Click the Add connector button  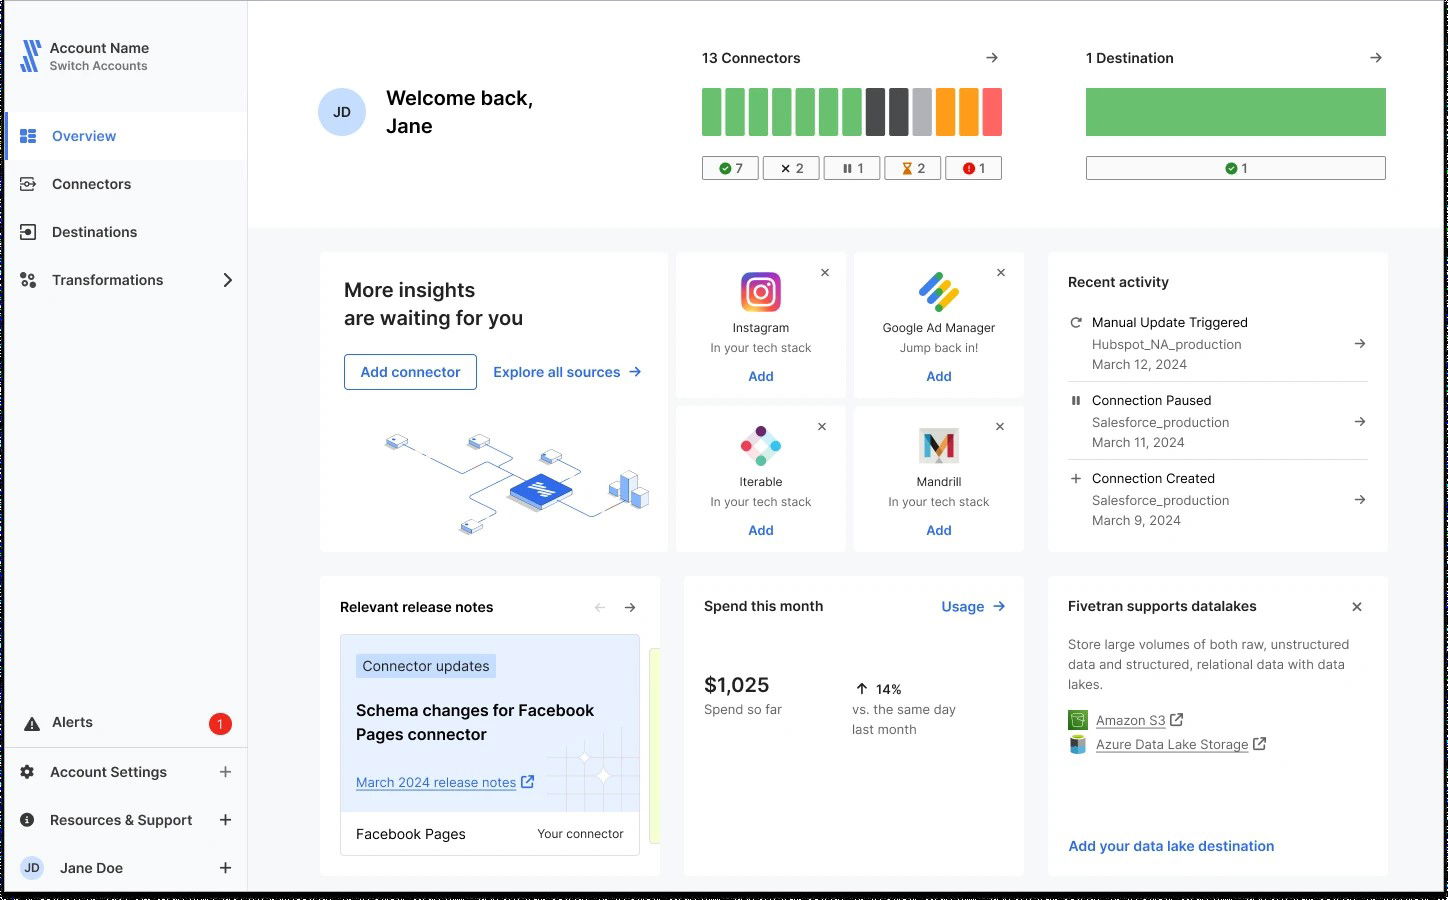(x=410, y=371)
